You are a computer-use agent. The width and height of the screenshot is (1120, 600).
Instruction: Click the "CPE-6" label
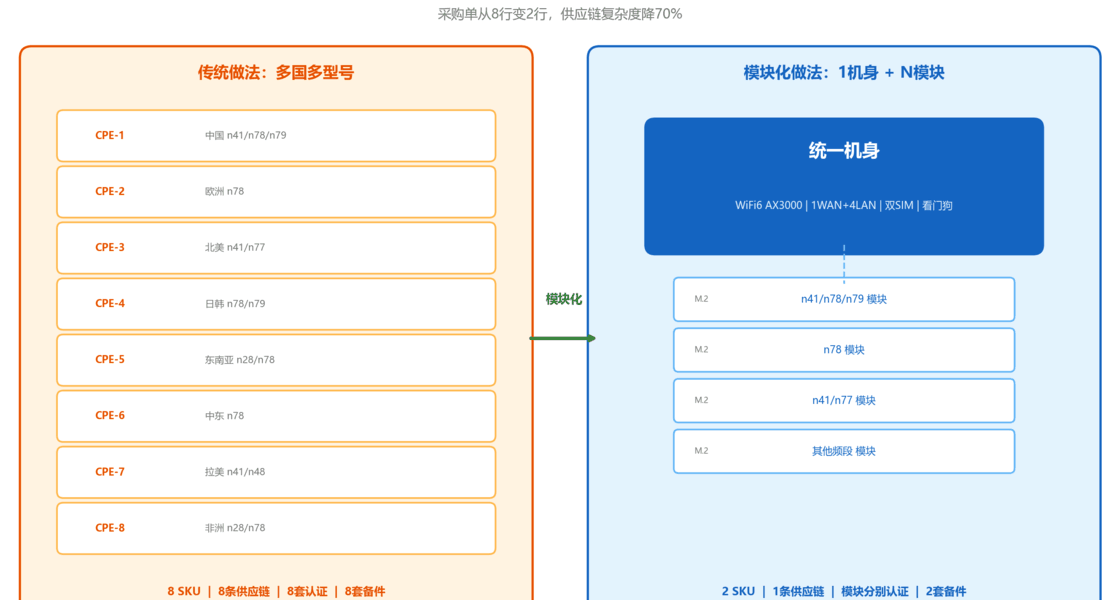tap(110, 415)
